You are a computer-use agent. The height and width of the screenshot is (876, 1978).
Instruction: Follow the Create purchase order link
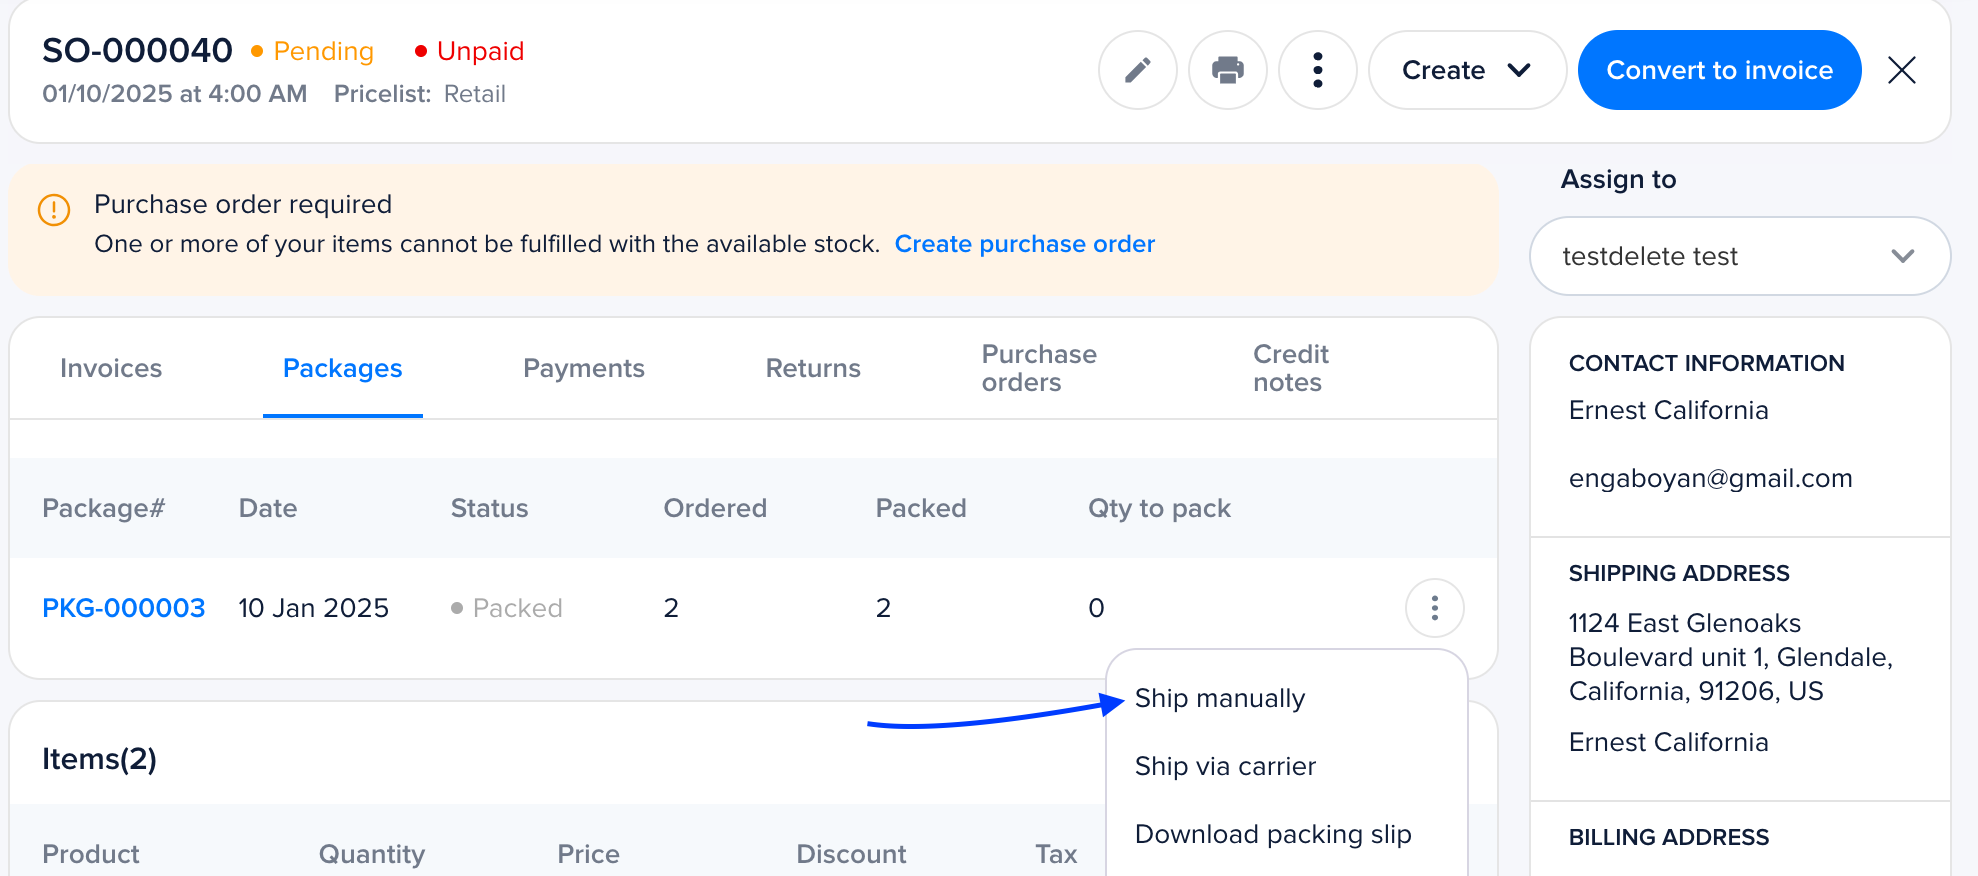pyautogui.click(x=1025, y=244)
